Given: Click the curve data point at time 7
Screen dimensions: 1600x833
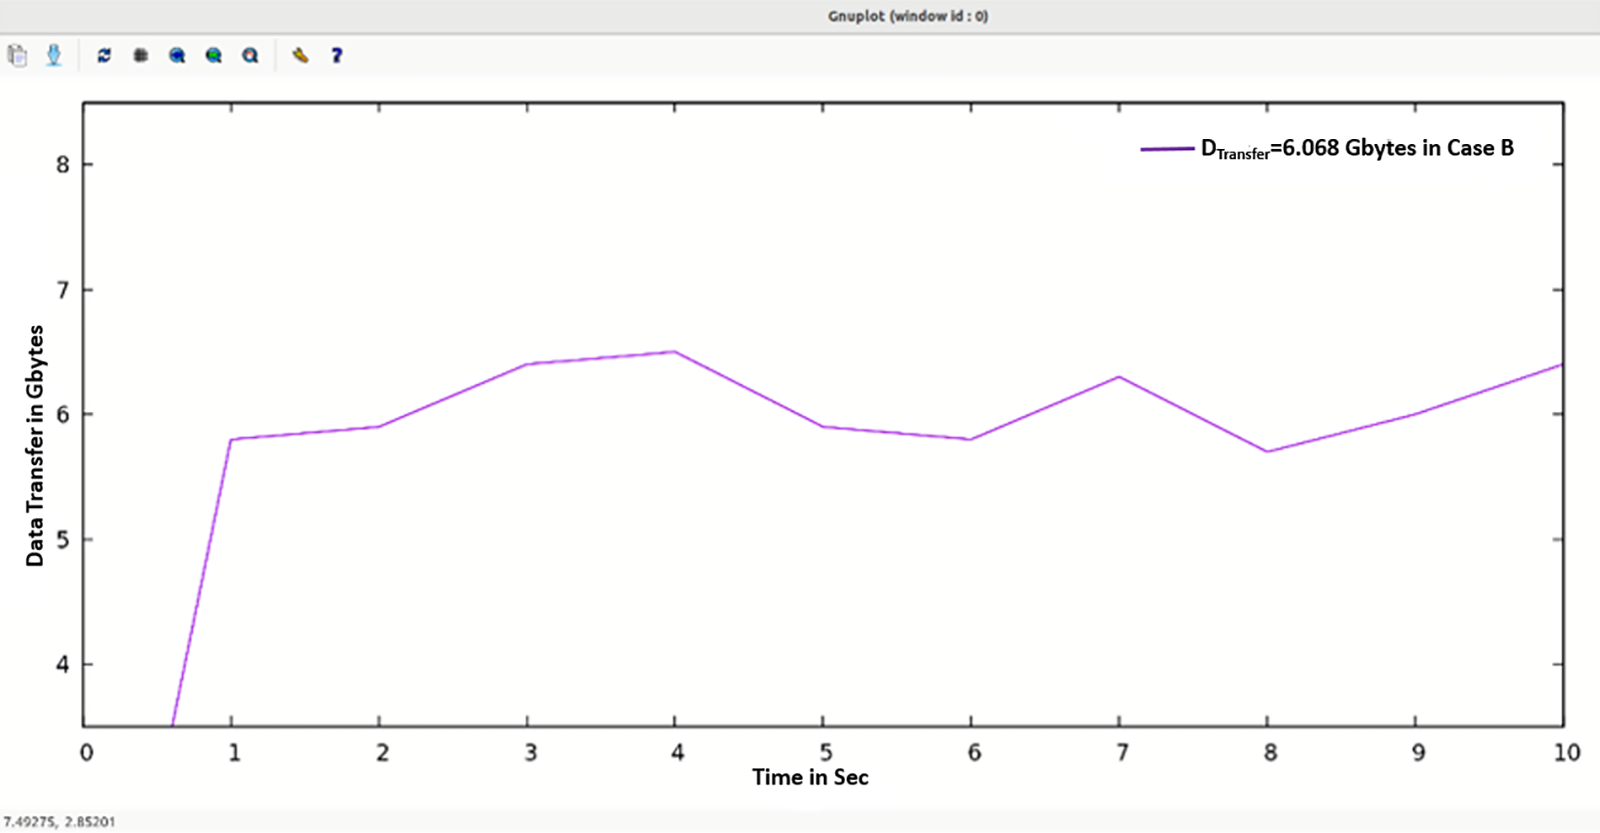Looking at the screenshot, I should tap(1119, 377).
